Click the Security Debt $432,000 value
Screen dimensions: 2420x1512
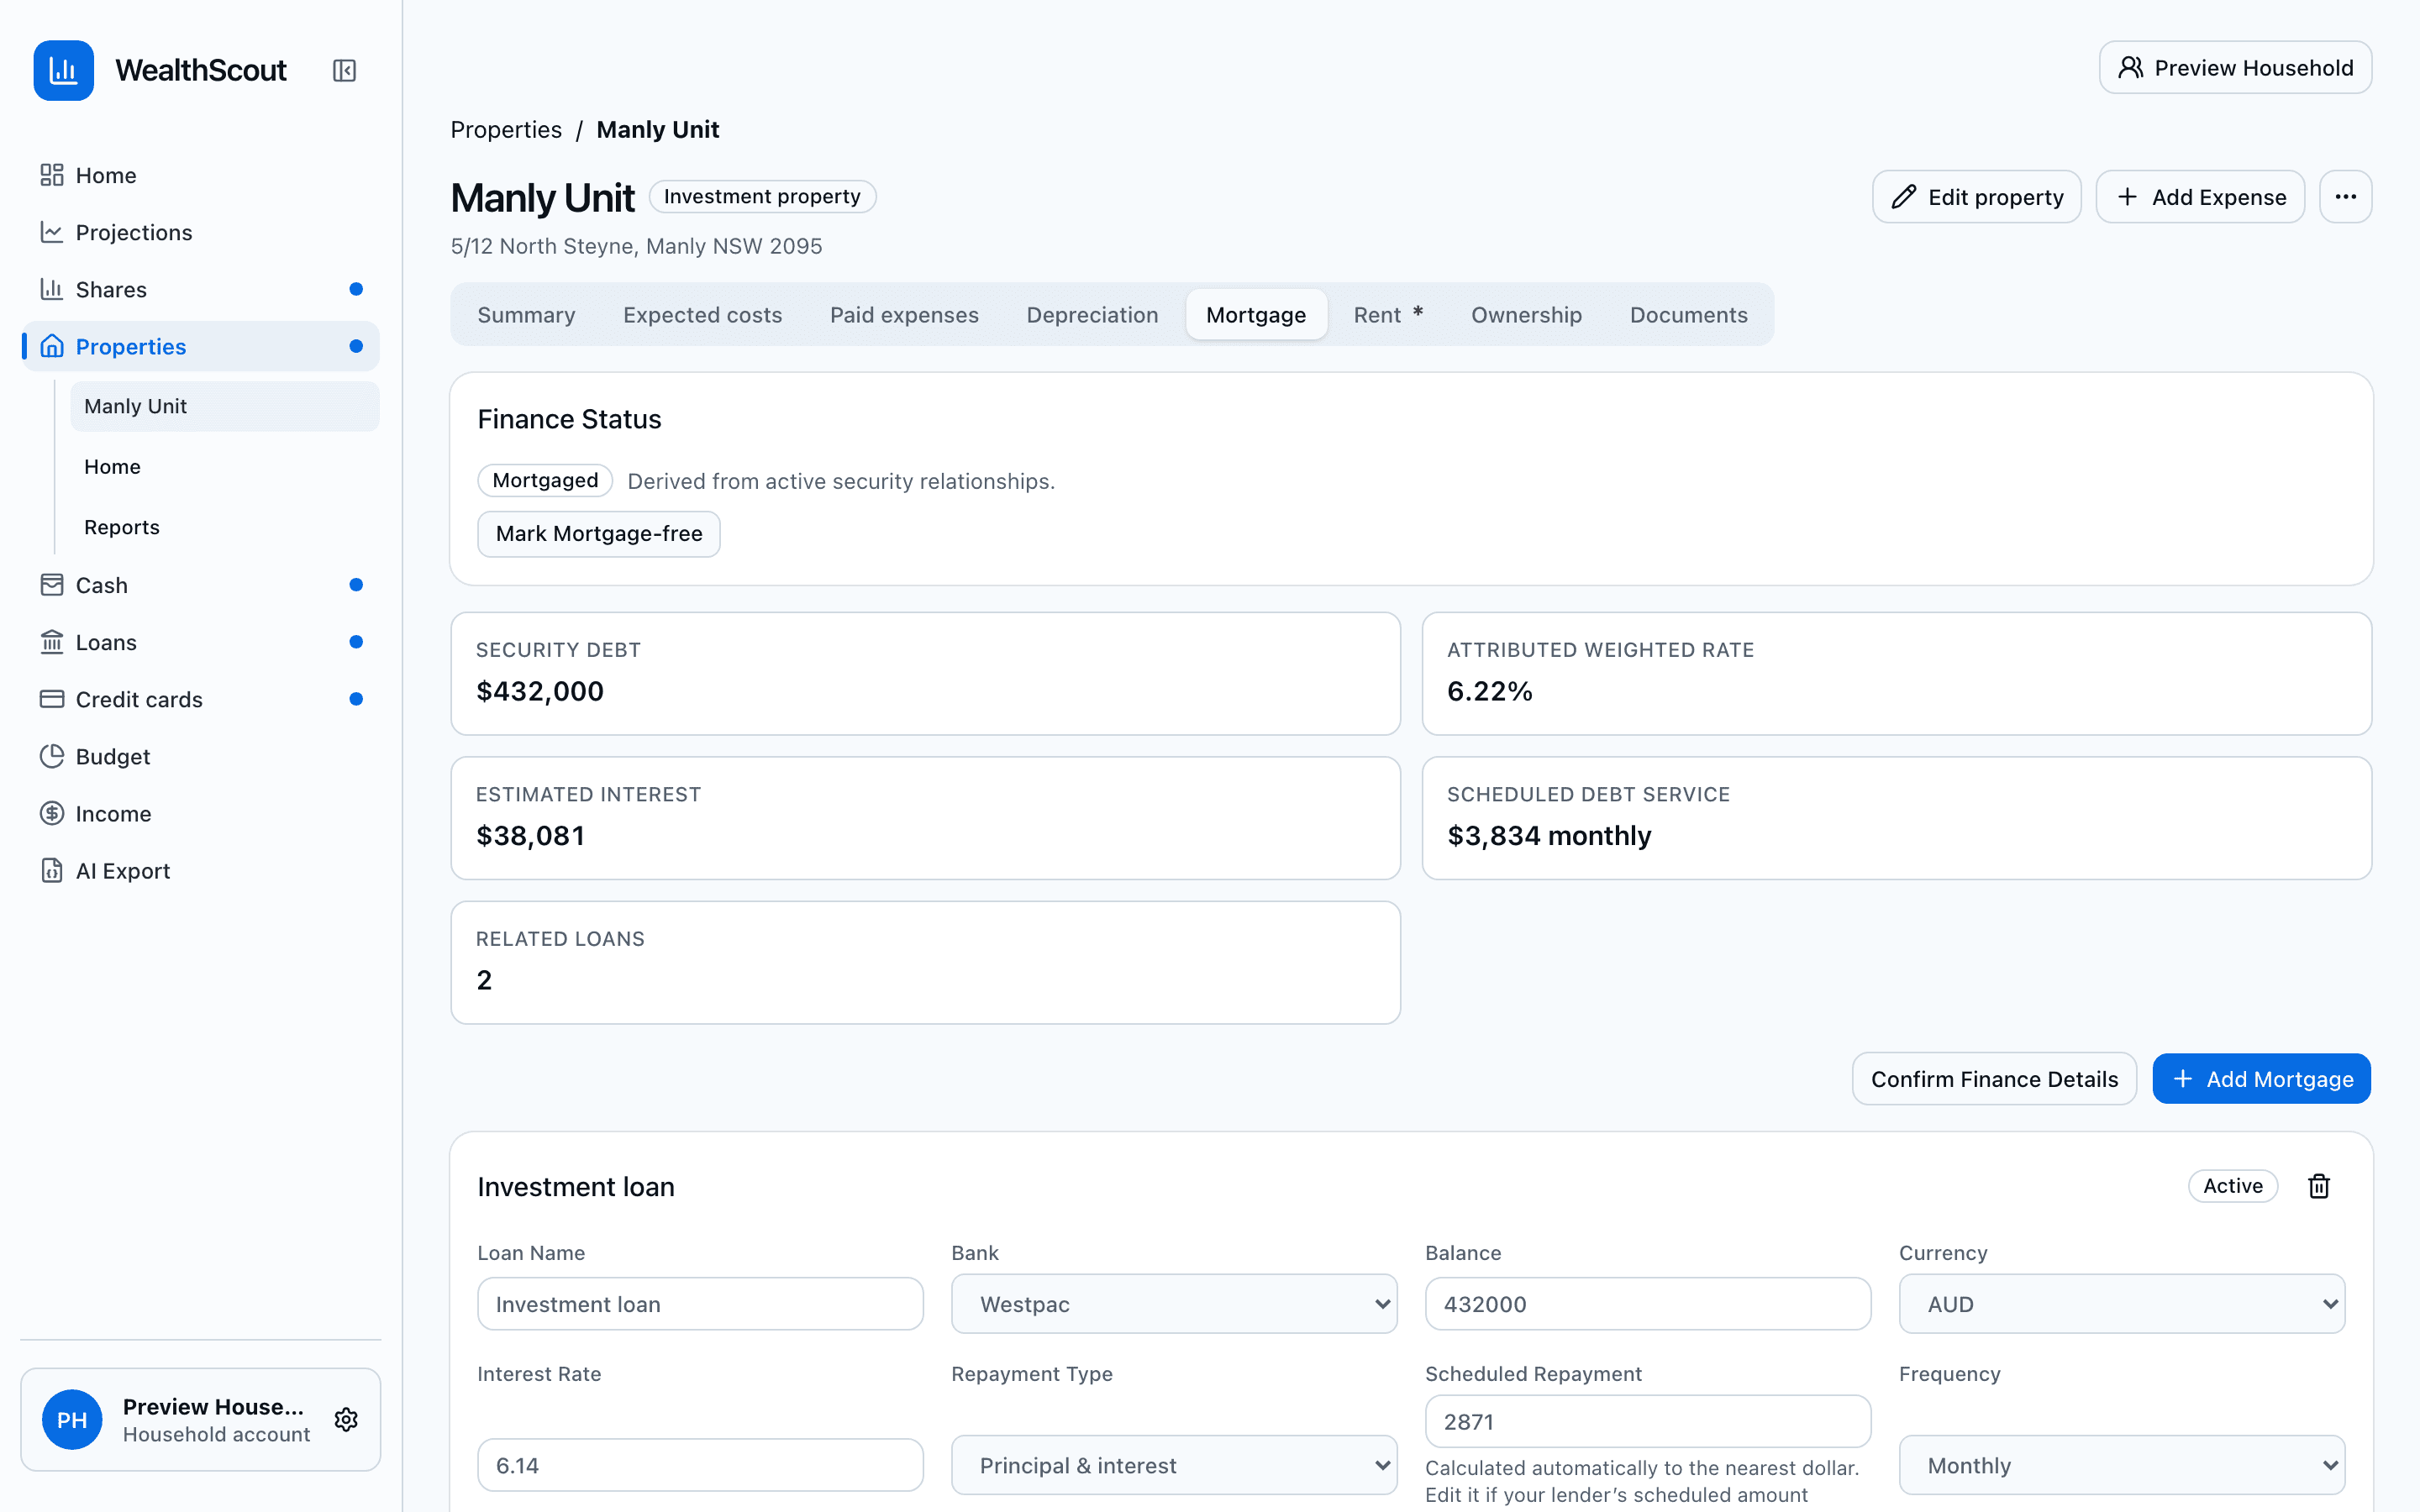click(540, 691)
